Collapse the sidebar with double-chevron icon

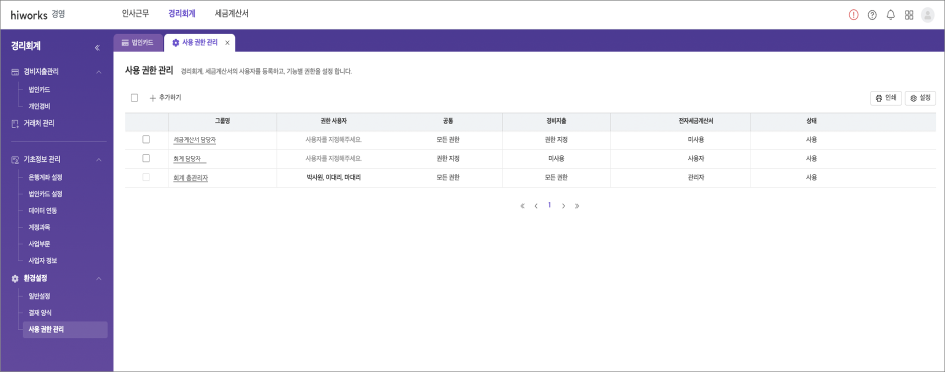tap(97, 48)
